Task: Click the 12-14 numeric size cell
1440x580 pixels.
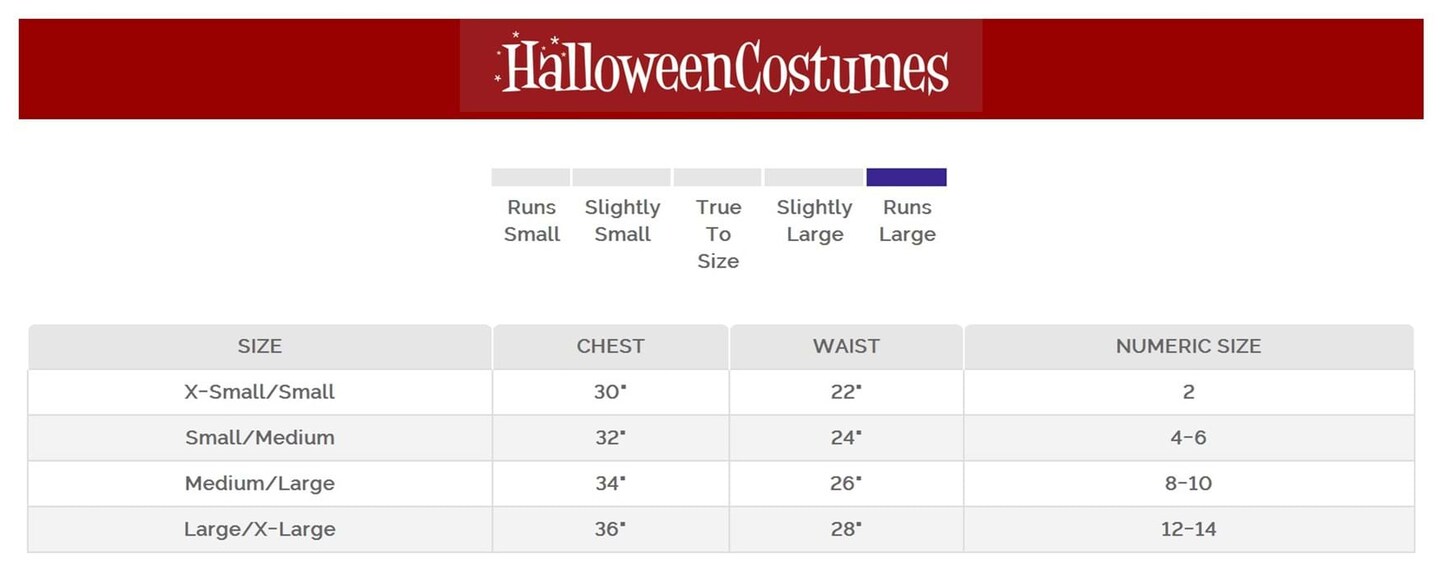Action: (1188, 530)
